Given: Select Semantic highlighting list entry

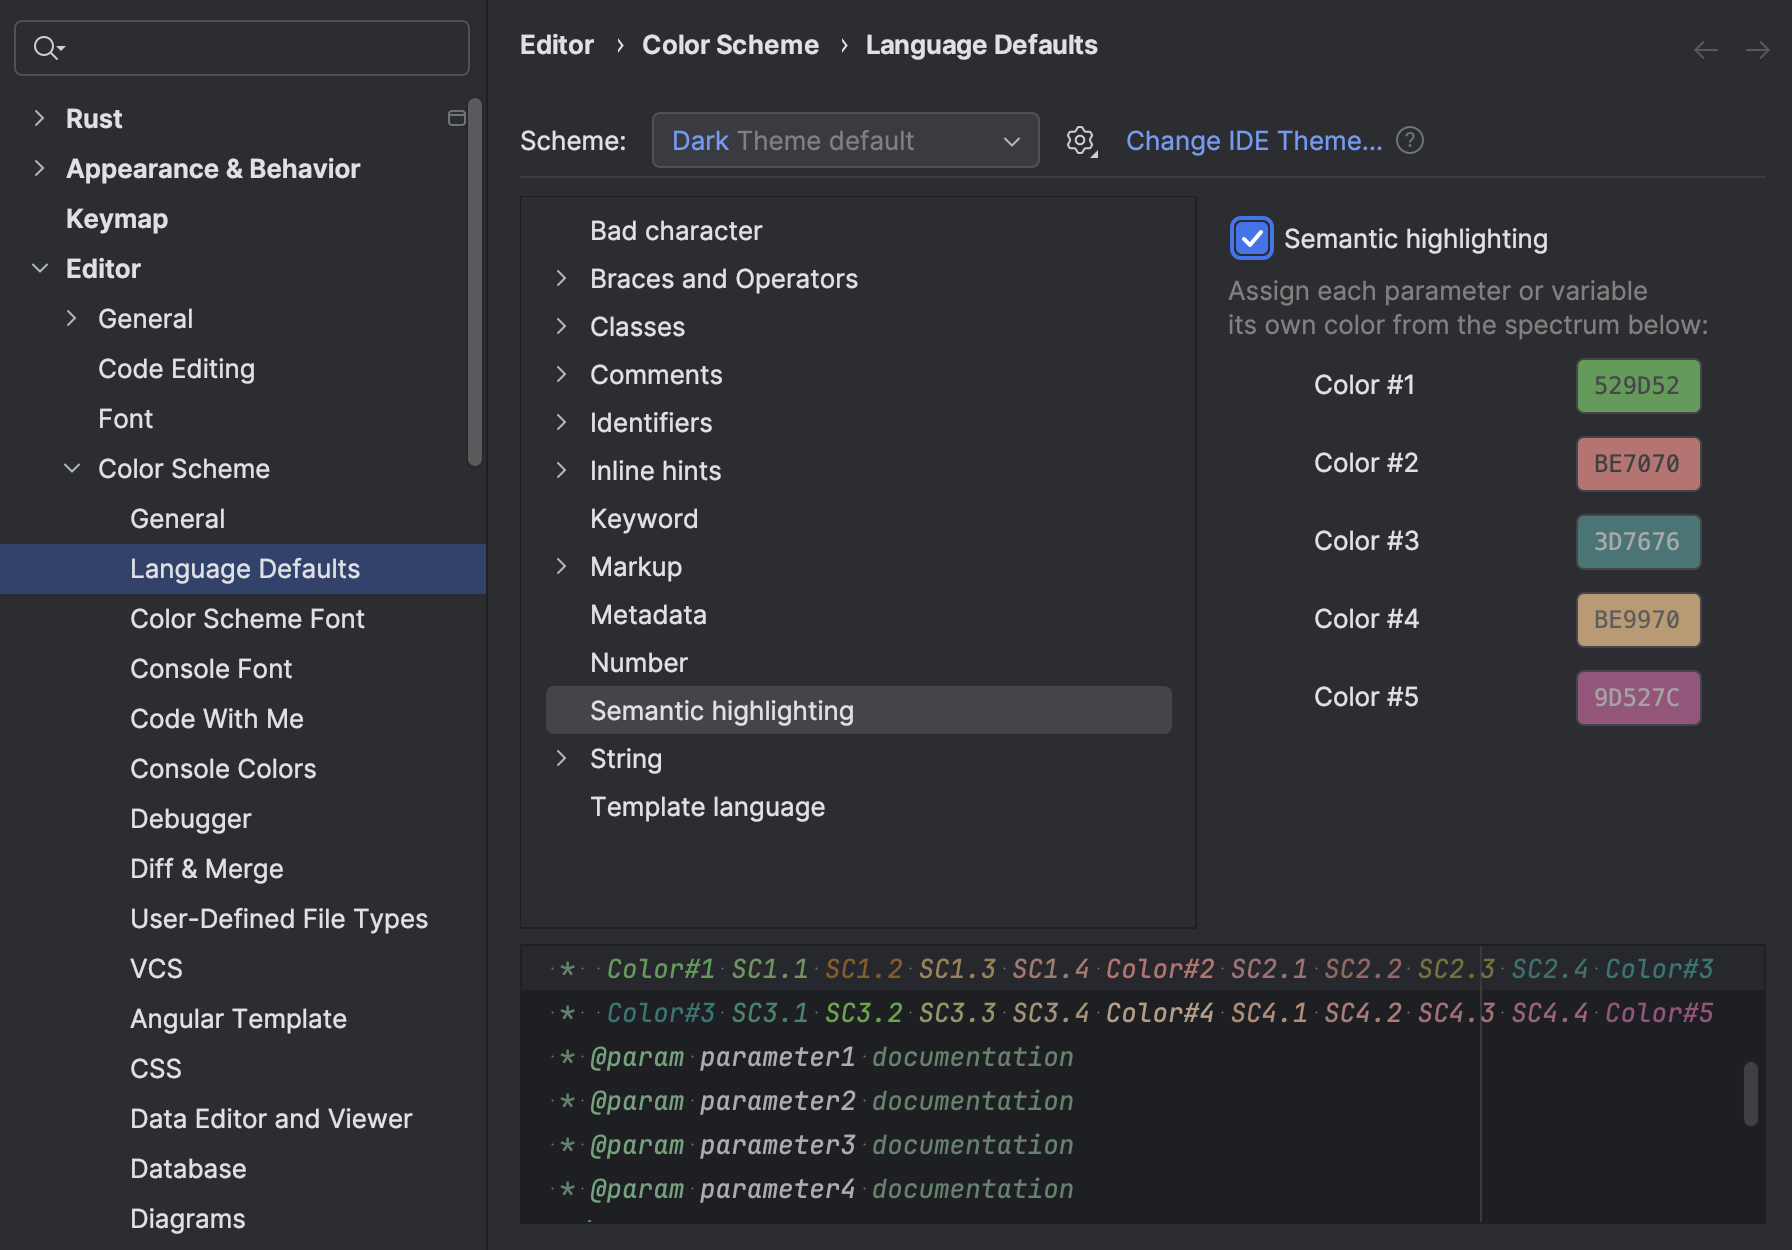Looking at the screenshot, I should (x=858, y=710).
